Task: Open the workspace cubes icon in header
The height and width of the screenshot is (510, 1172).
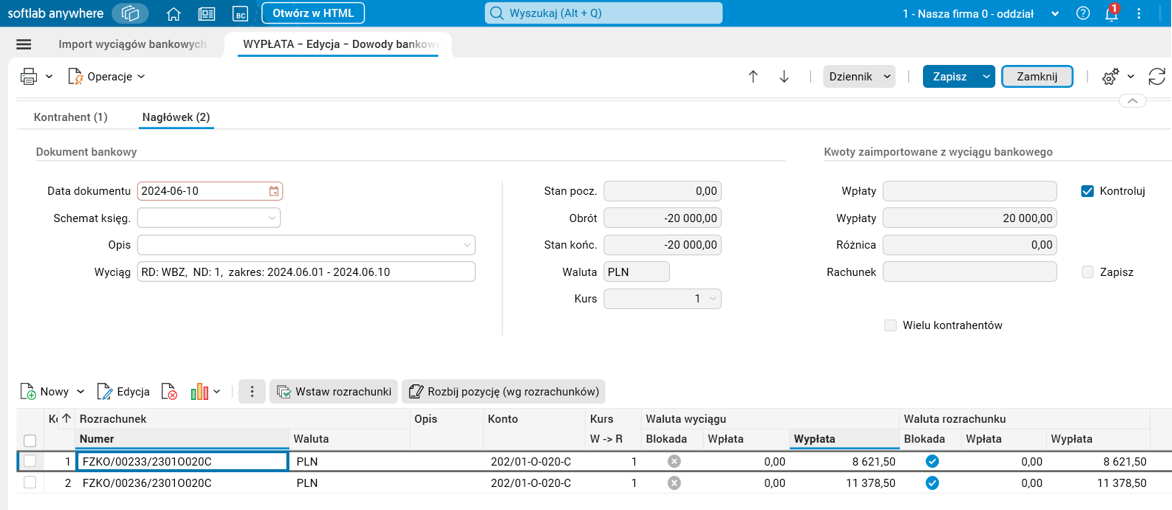Action: [130, 13]
